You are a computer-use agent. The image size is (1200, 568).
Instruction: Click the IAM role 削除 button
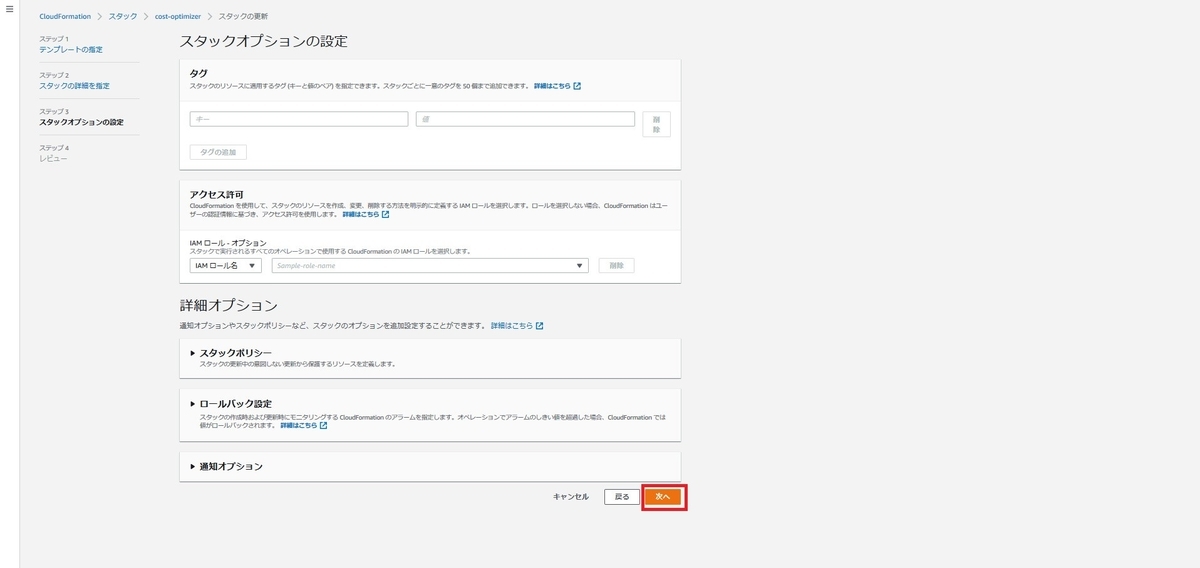[x=616, y=266]
